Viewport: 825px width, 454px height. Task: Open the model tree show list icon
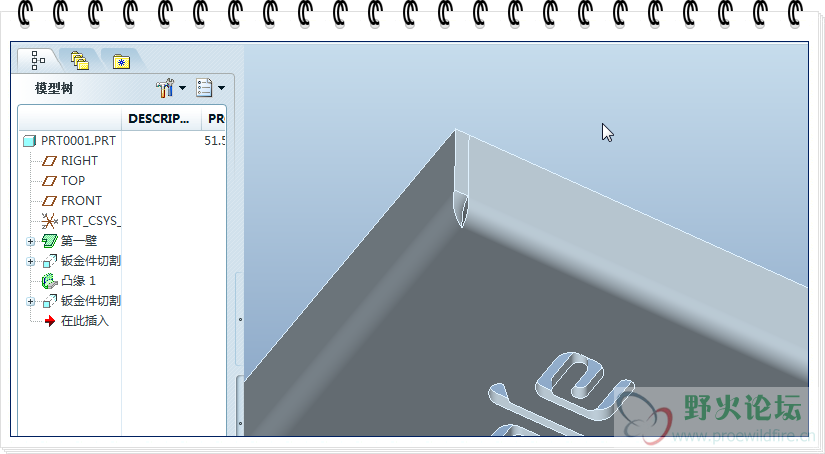coord(204,88)
